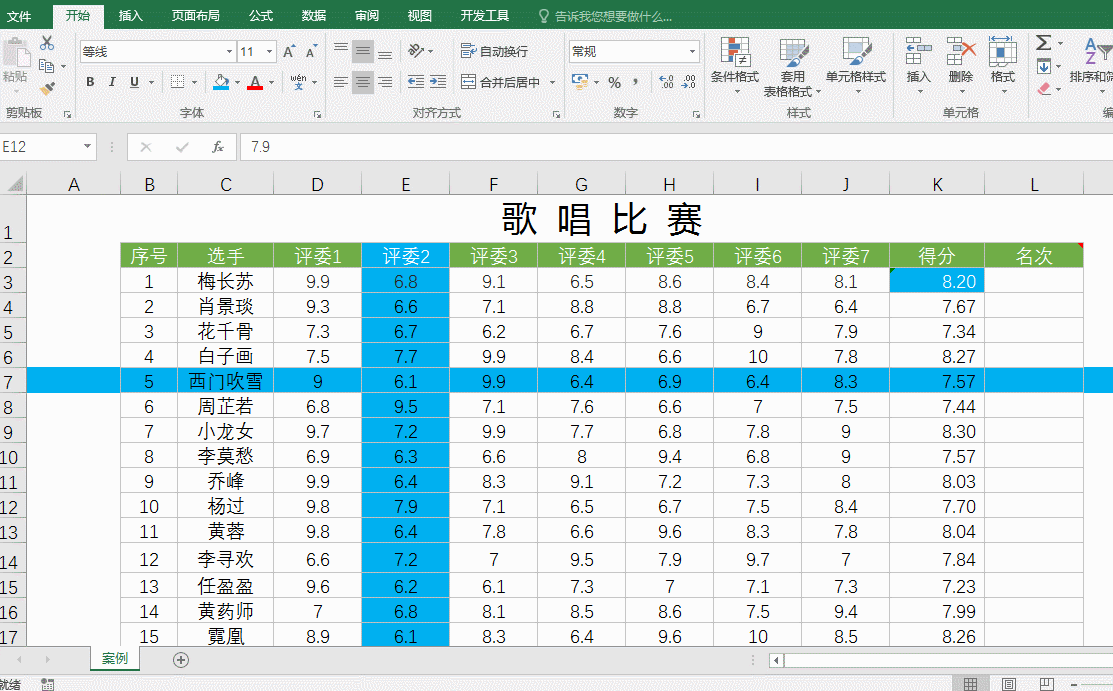Click the red font color swatch
This screenshot has width=1113, height=691.
click(256, 83)
